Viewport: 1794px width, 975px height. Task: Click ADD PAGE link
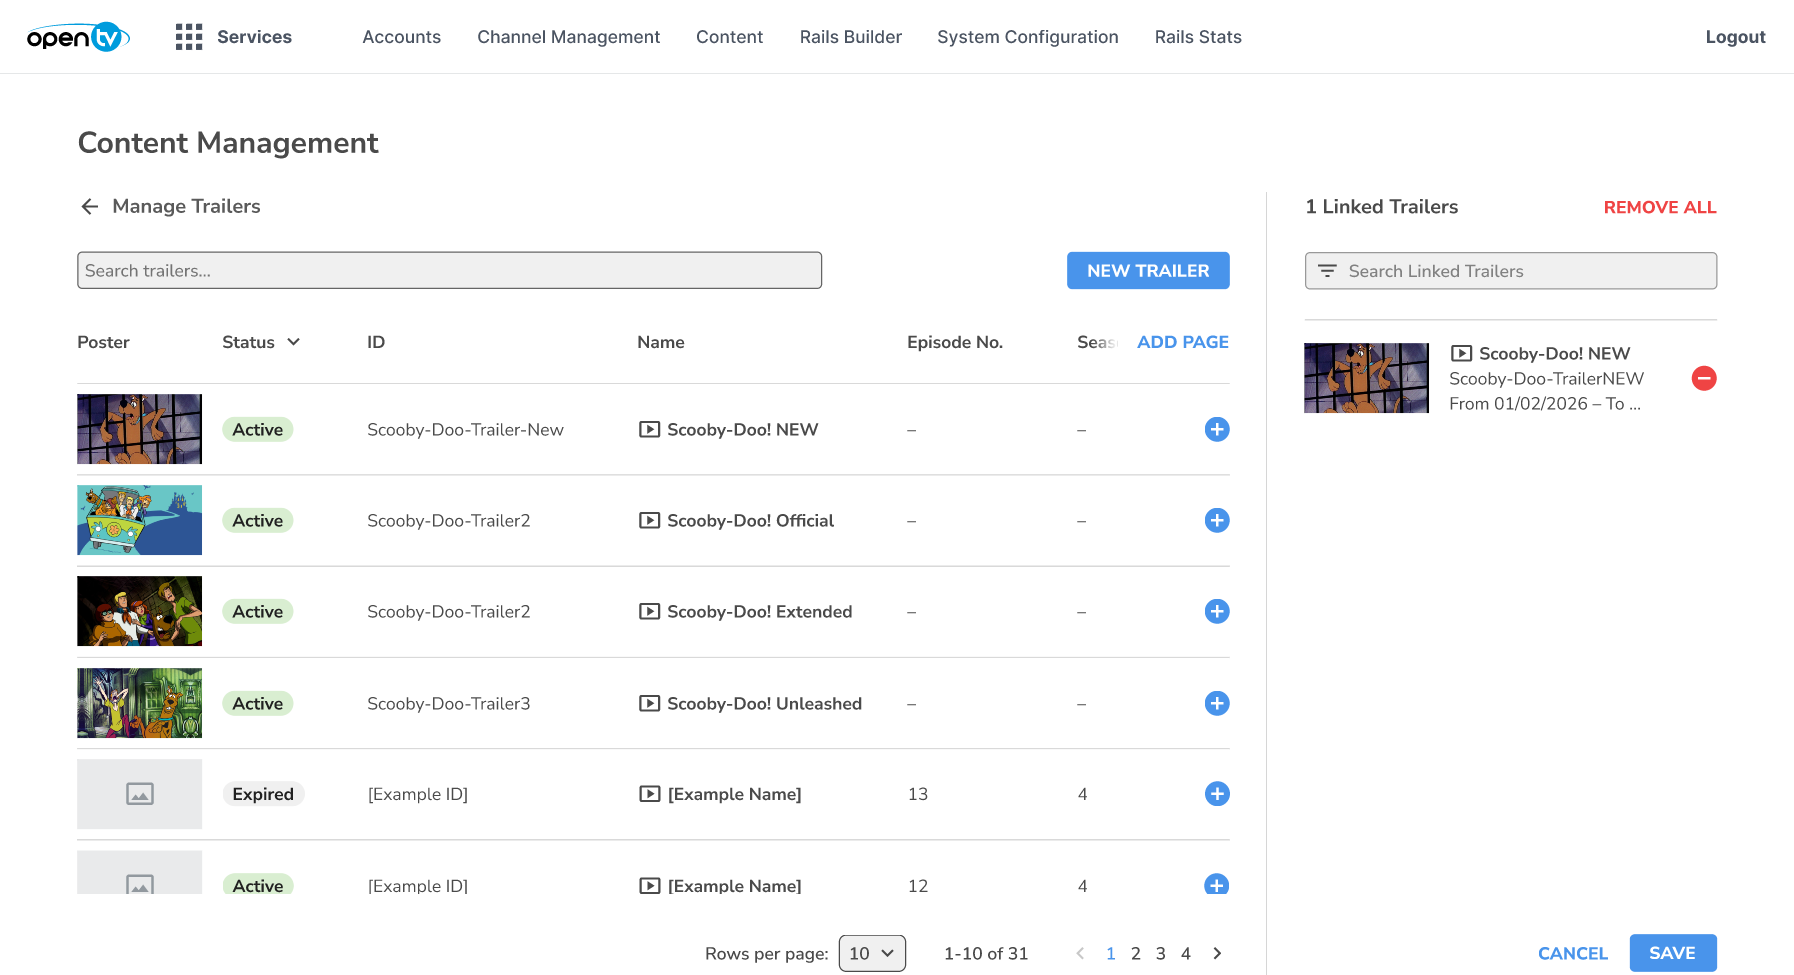1183,342
